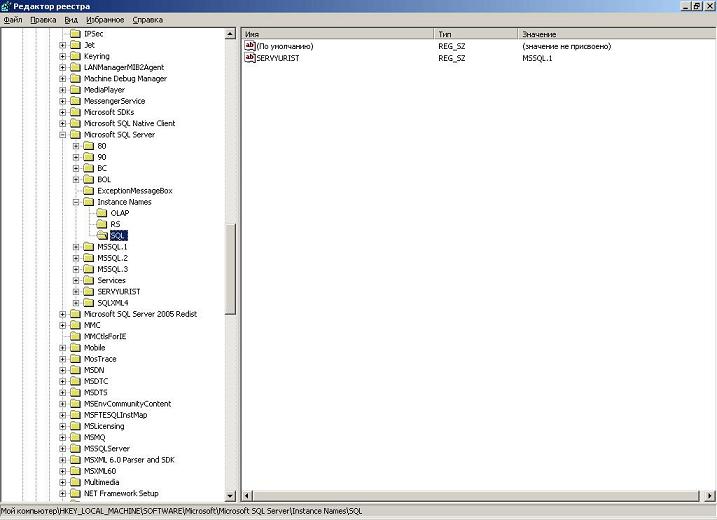717x520 pixels.
Task: Click the MSSQL.1 folder icon
Action: [88, 247]
